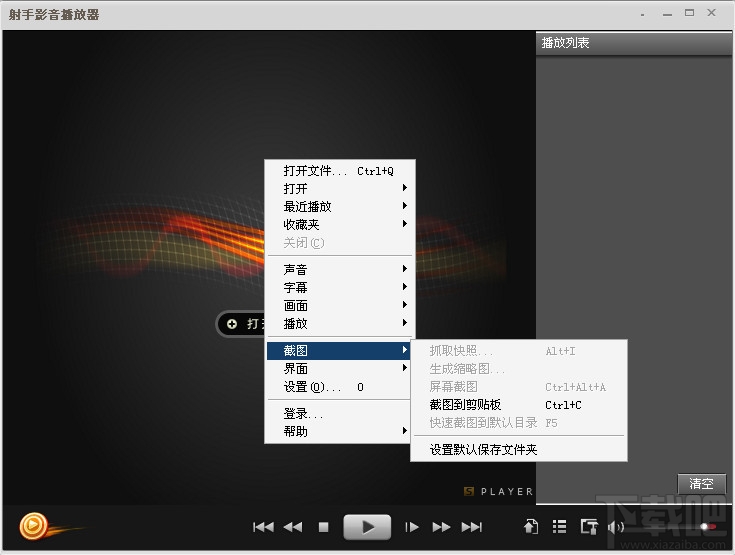735x555 pixels.
Task: Select 打开文件... menu entry
Action: point(340,171)
